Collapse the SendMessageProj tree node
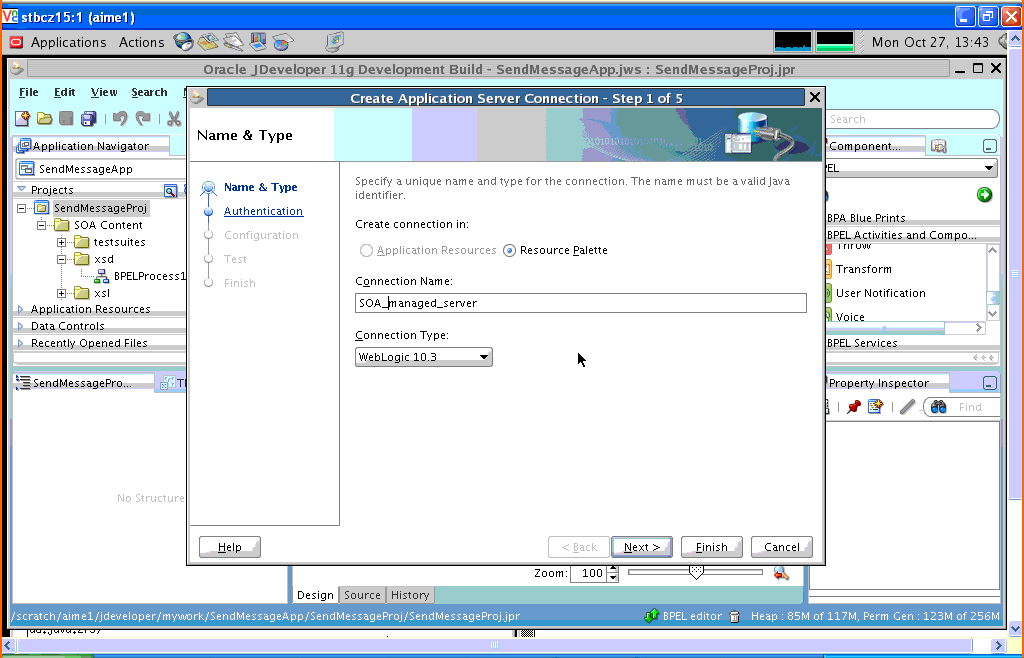The image size is (1024, 658). pos(22,208)
